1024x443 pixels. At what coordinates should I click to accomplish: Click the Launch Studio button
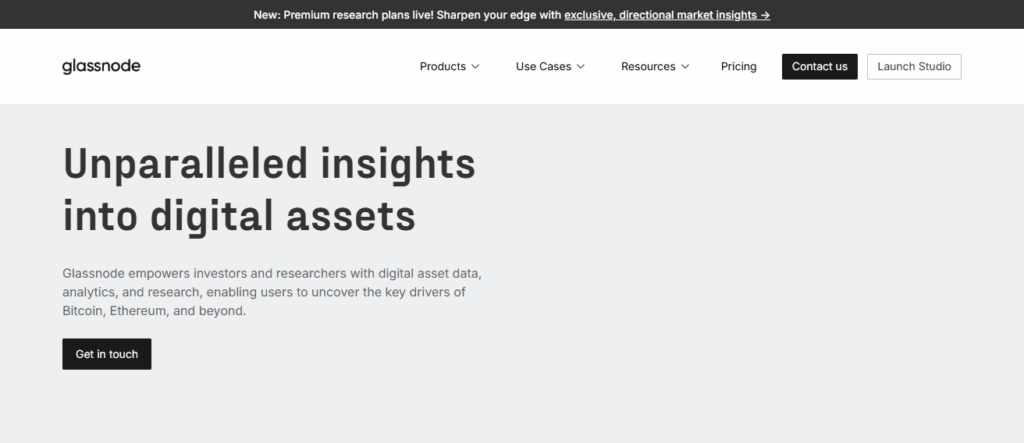pos(914,67)
